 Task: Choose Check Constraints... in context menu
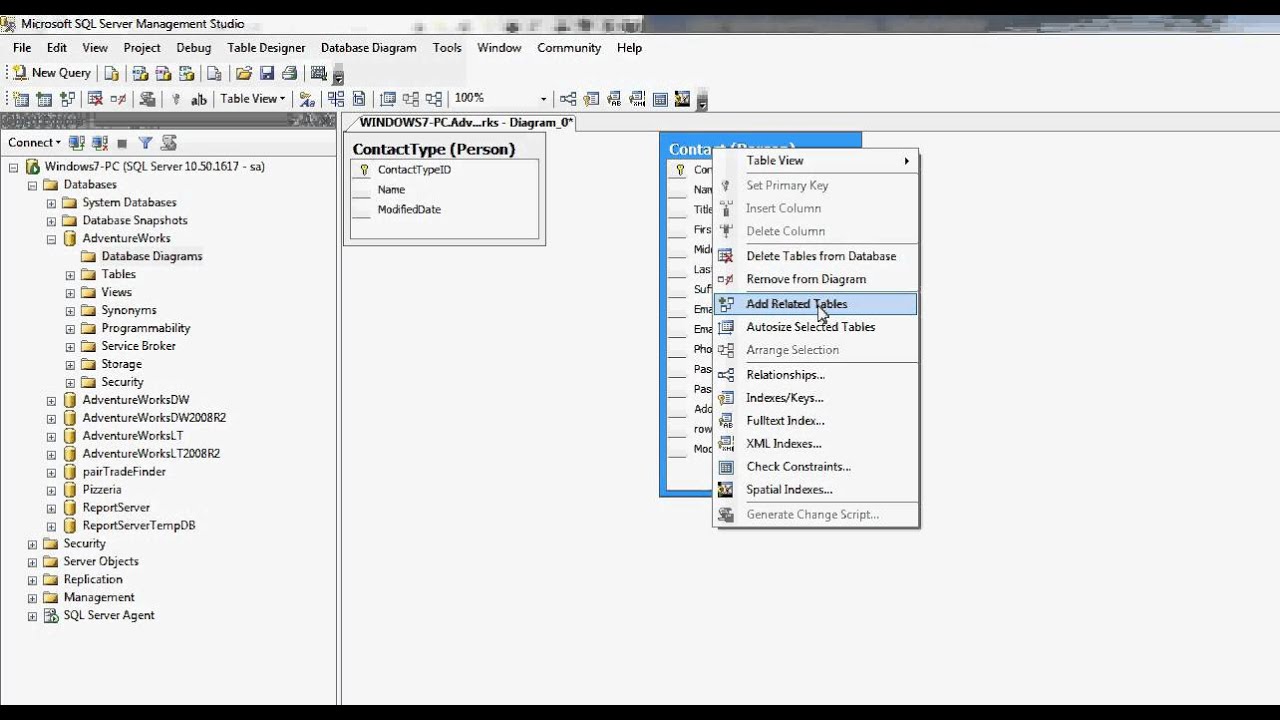click(816, 467)
